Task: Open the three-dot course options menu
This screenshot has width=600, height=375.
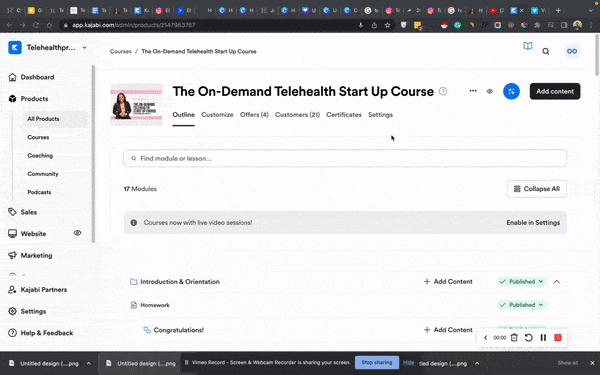Action: click(473, 91)
